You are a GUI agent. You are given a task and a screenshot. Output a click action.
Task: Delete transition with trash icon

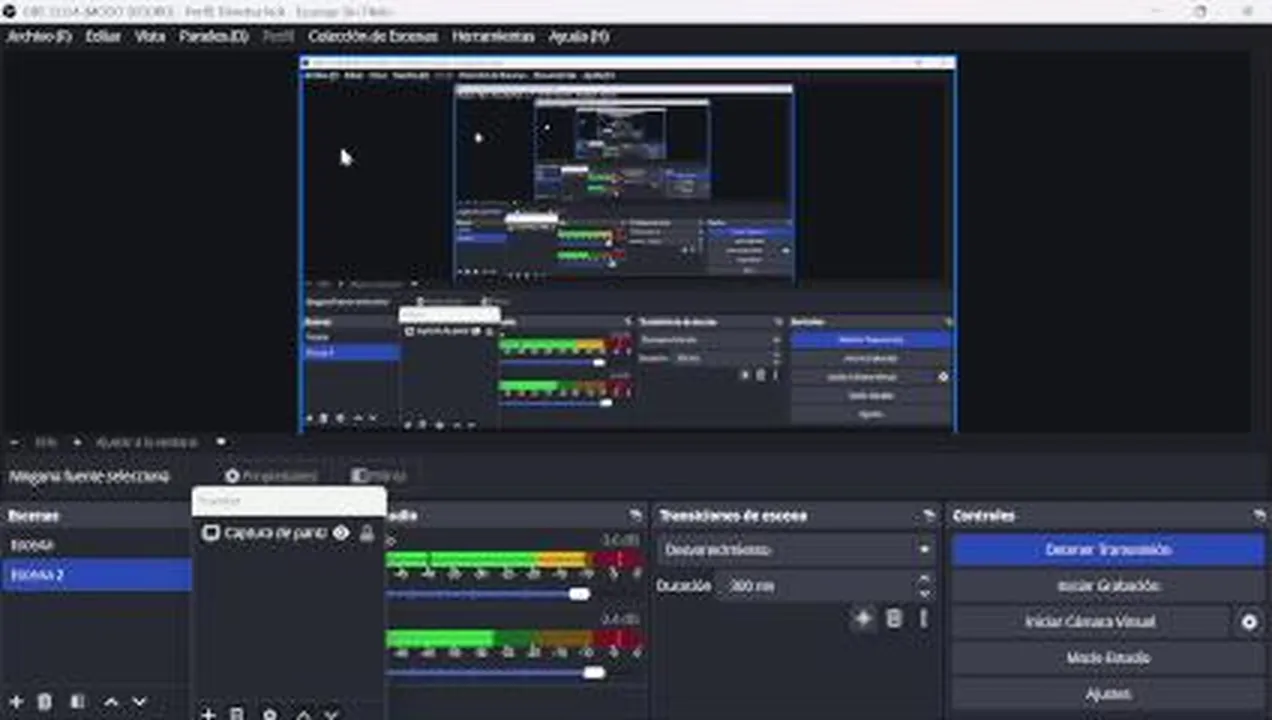[x=894, y=619]
